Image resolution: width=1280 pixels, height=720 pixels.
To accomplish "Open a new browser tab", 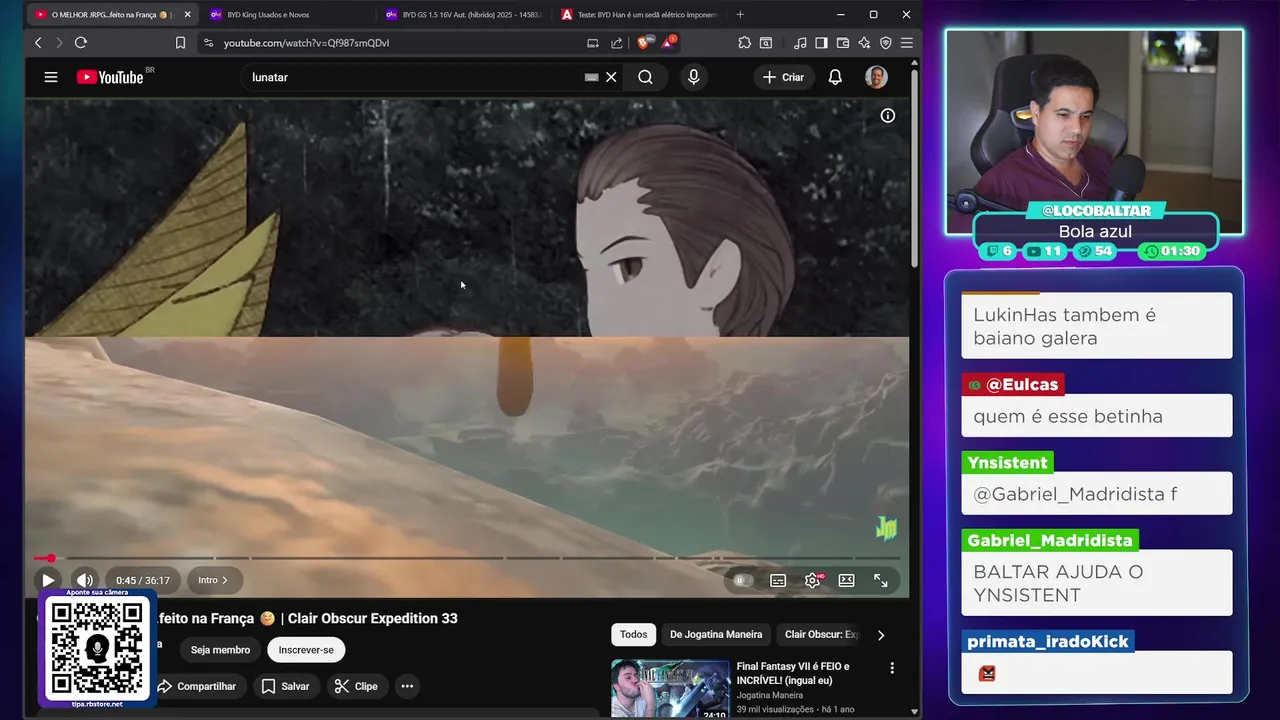I will (x=740, y=14).
